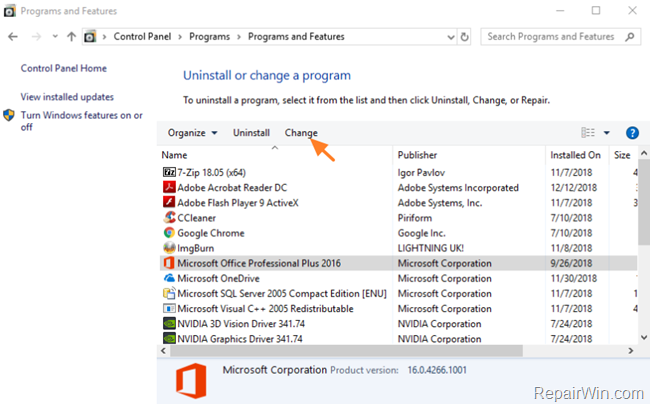Click the horizontal scrollbar left arrow

[x=163, y=351]
